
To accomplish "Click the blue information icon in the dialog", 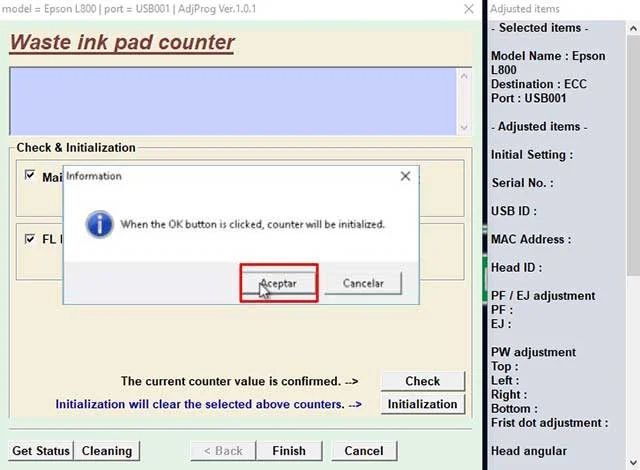I will pyautogui.click(x=99, y=224).
